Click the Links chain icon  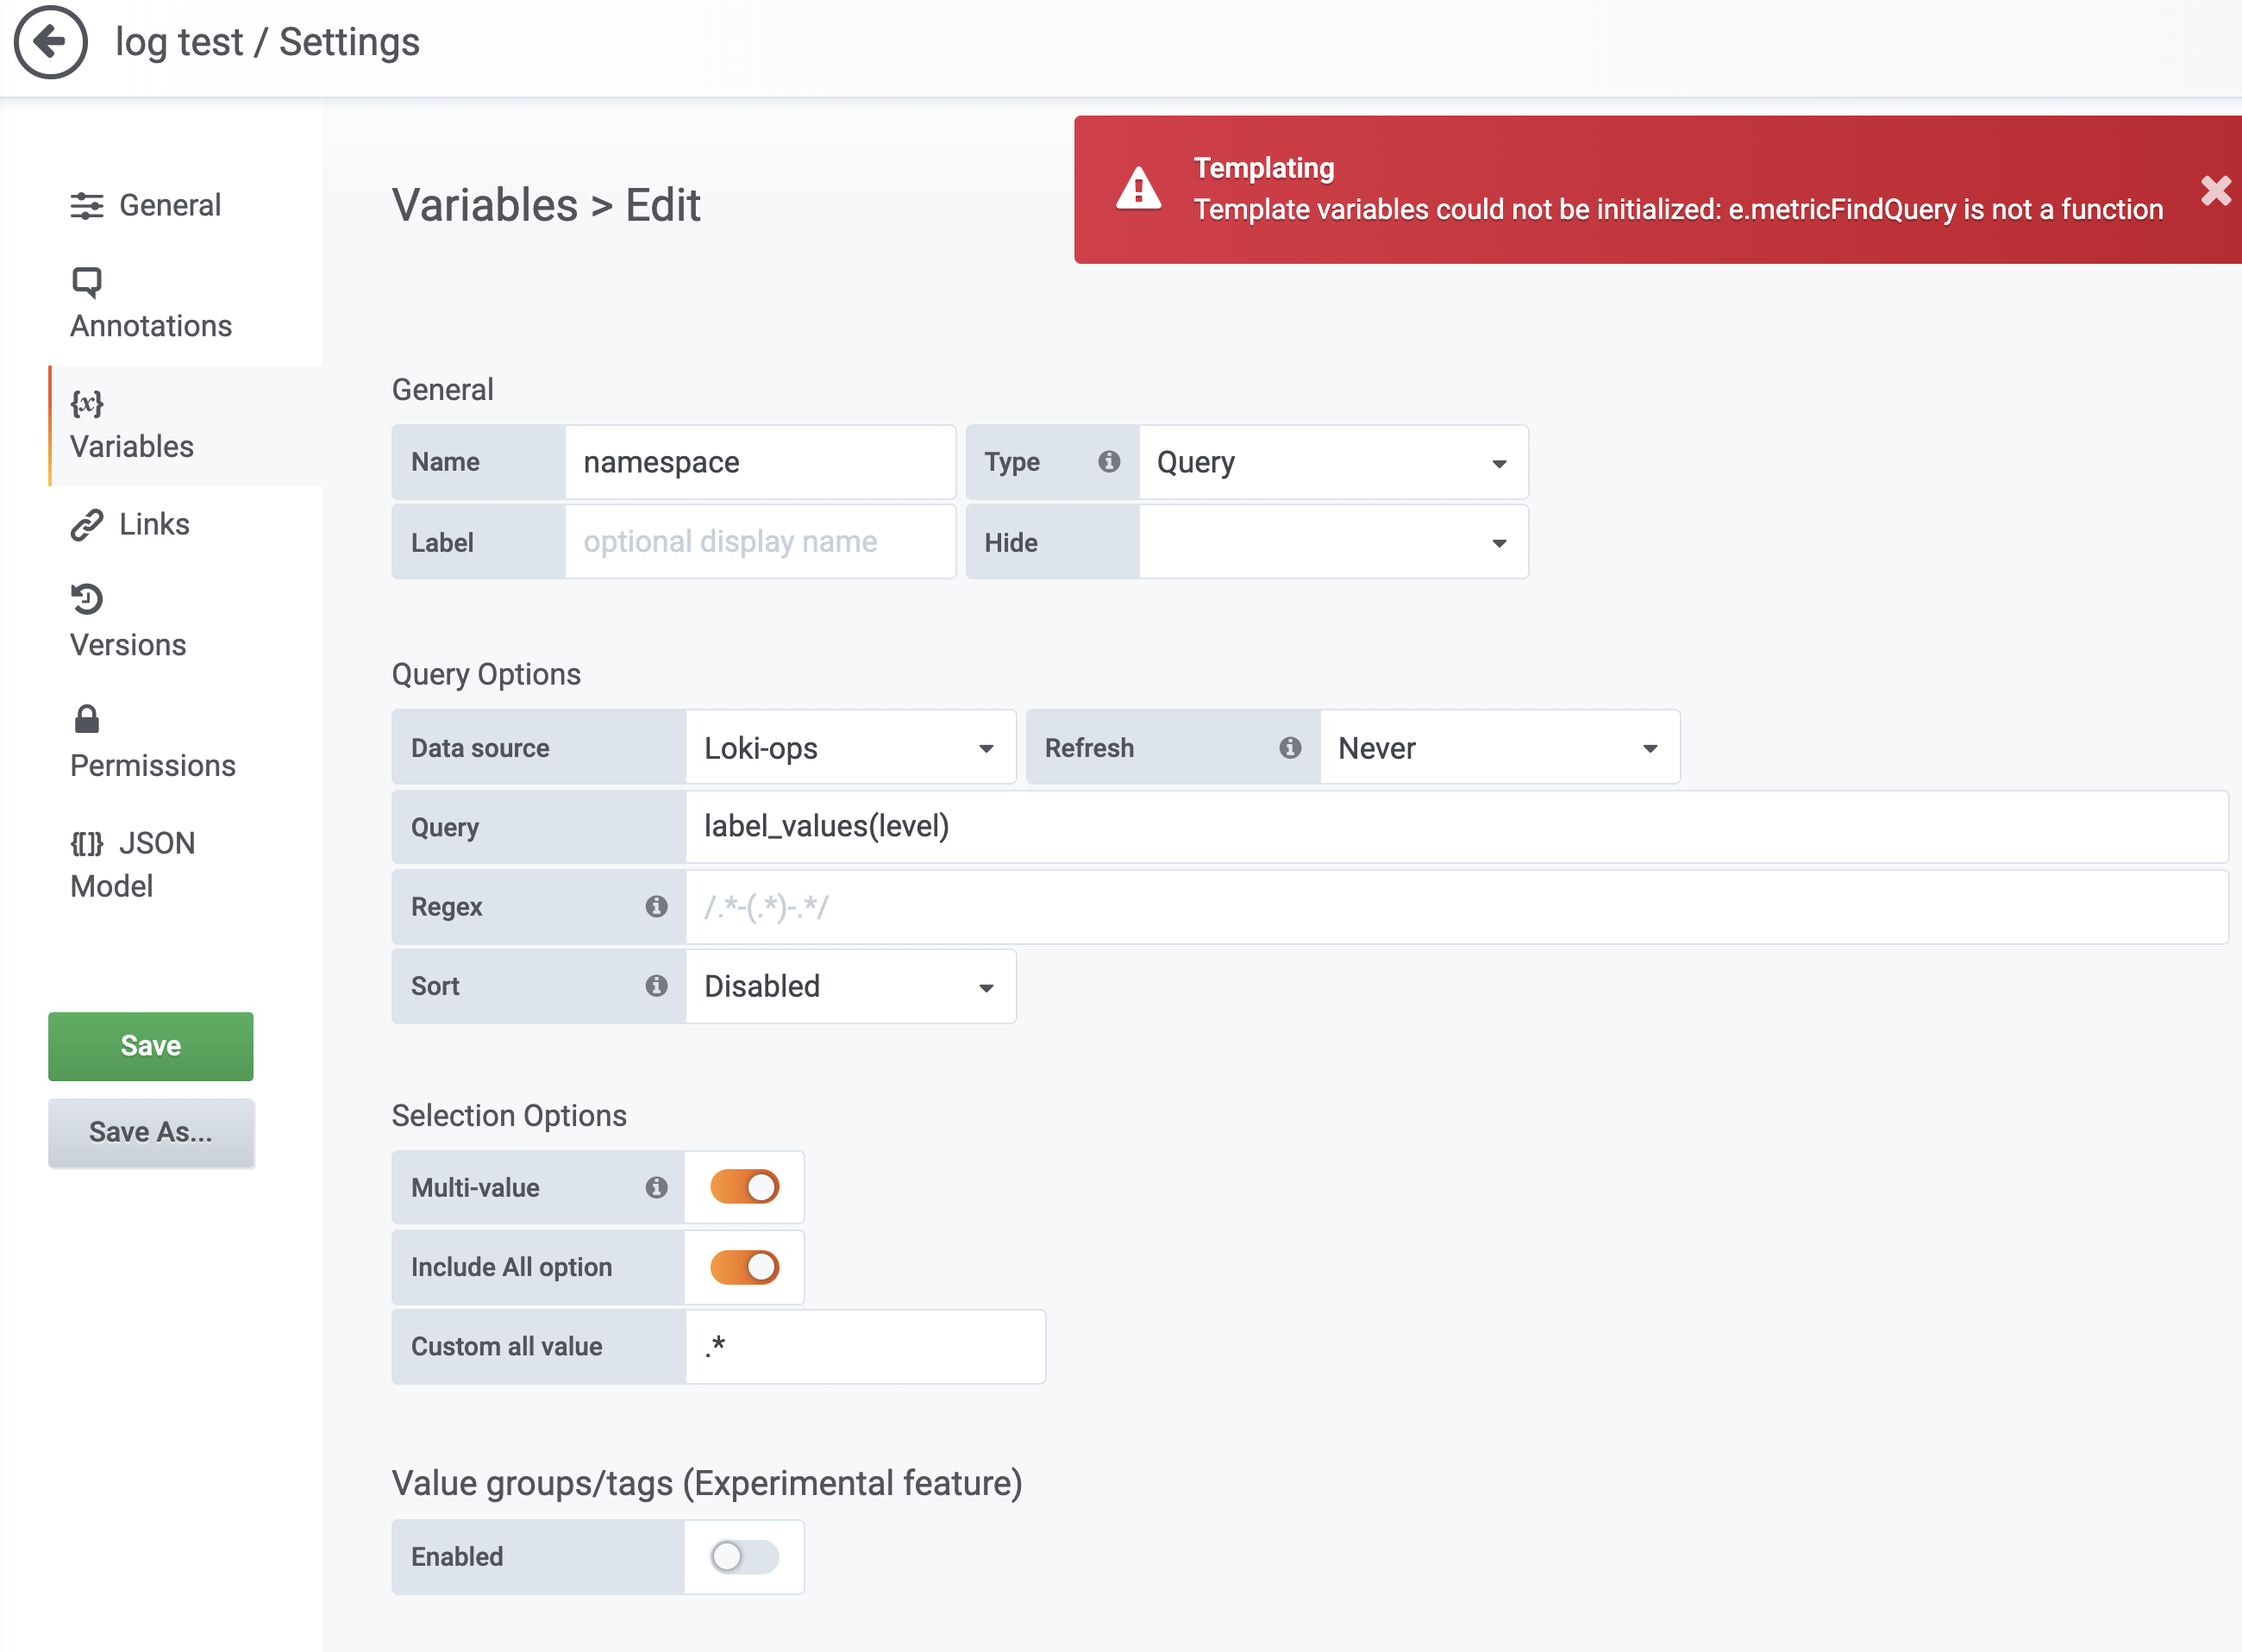pos(87,524)
